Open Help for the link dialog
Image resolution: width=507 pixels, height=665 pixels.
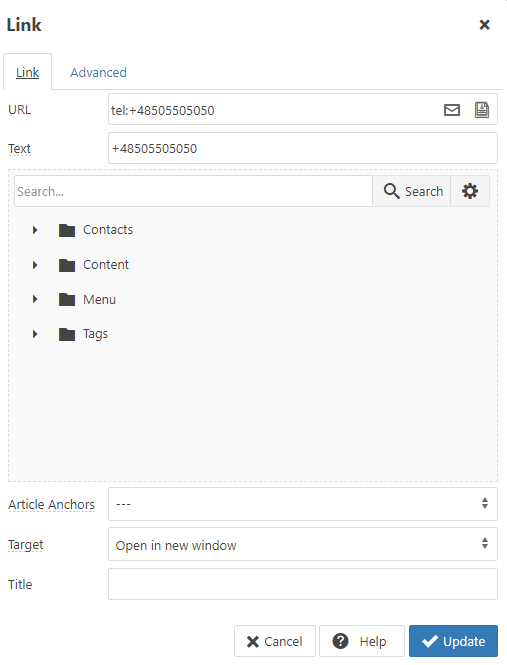(x=361, y=641)
